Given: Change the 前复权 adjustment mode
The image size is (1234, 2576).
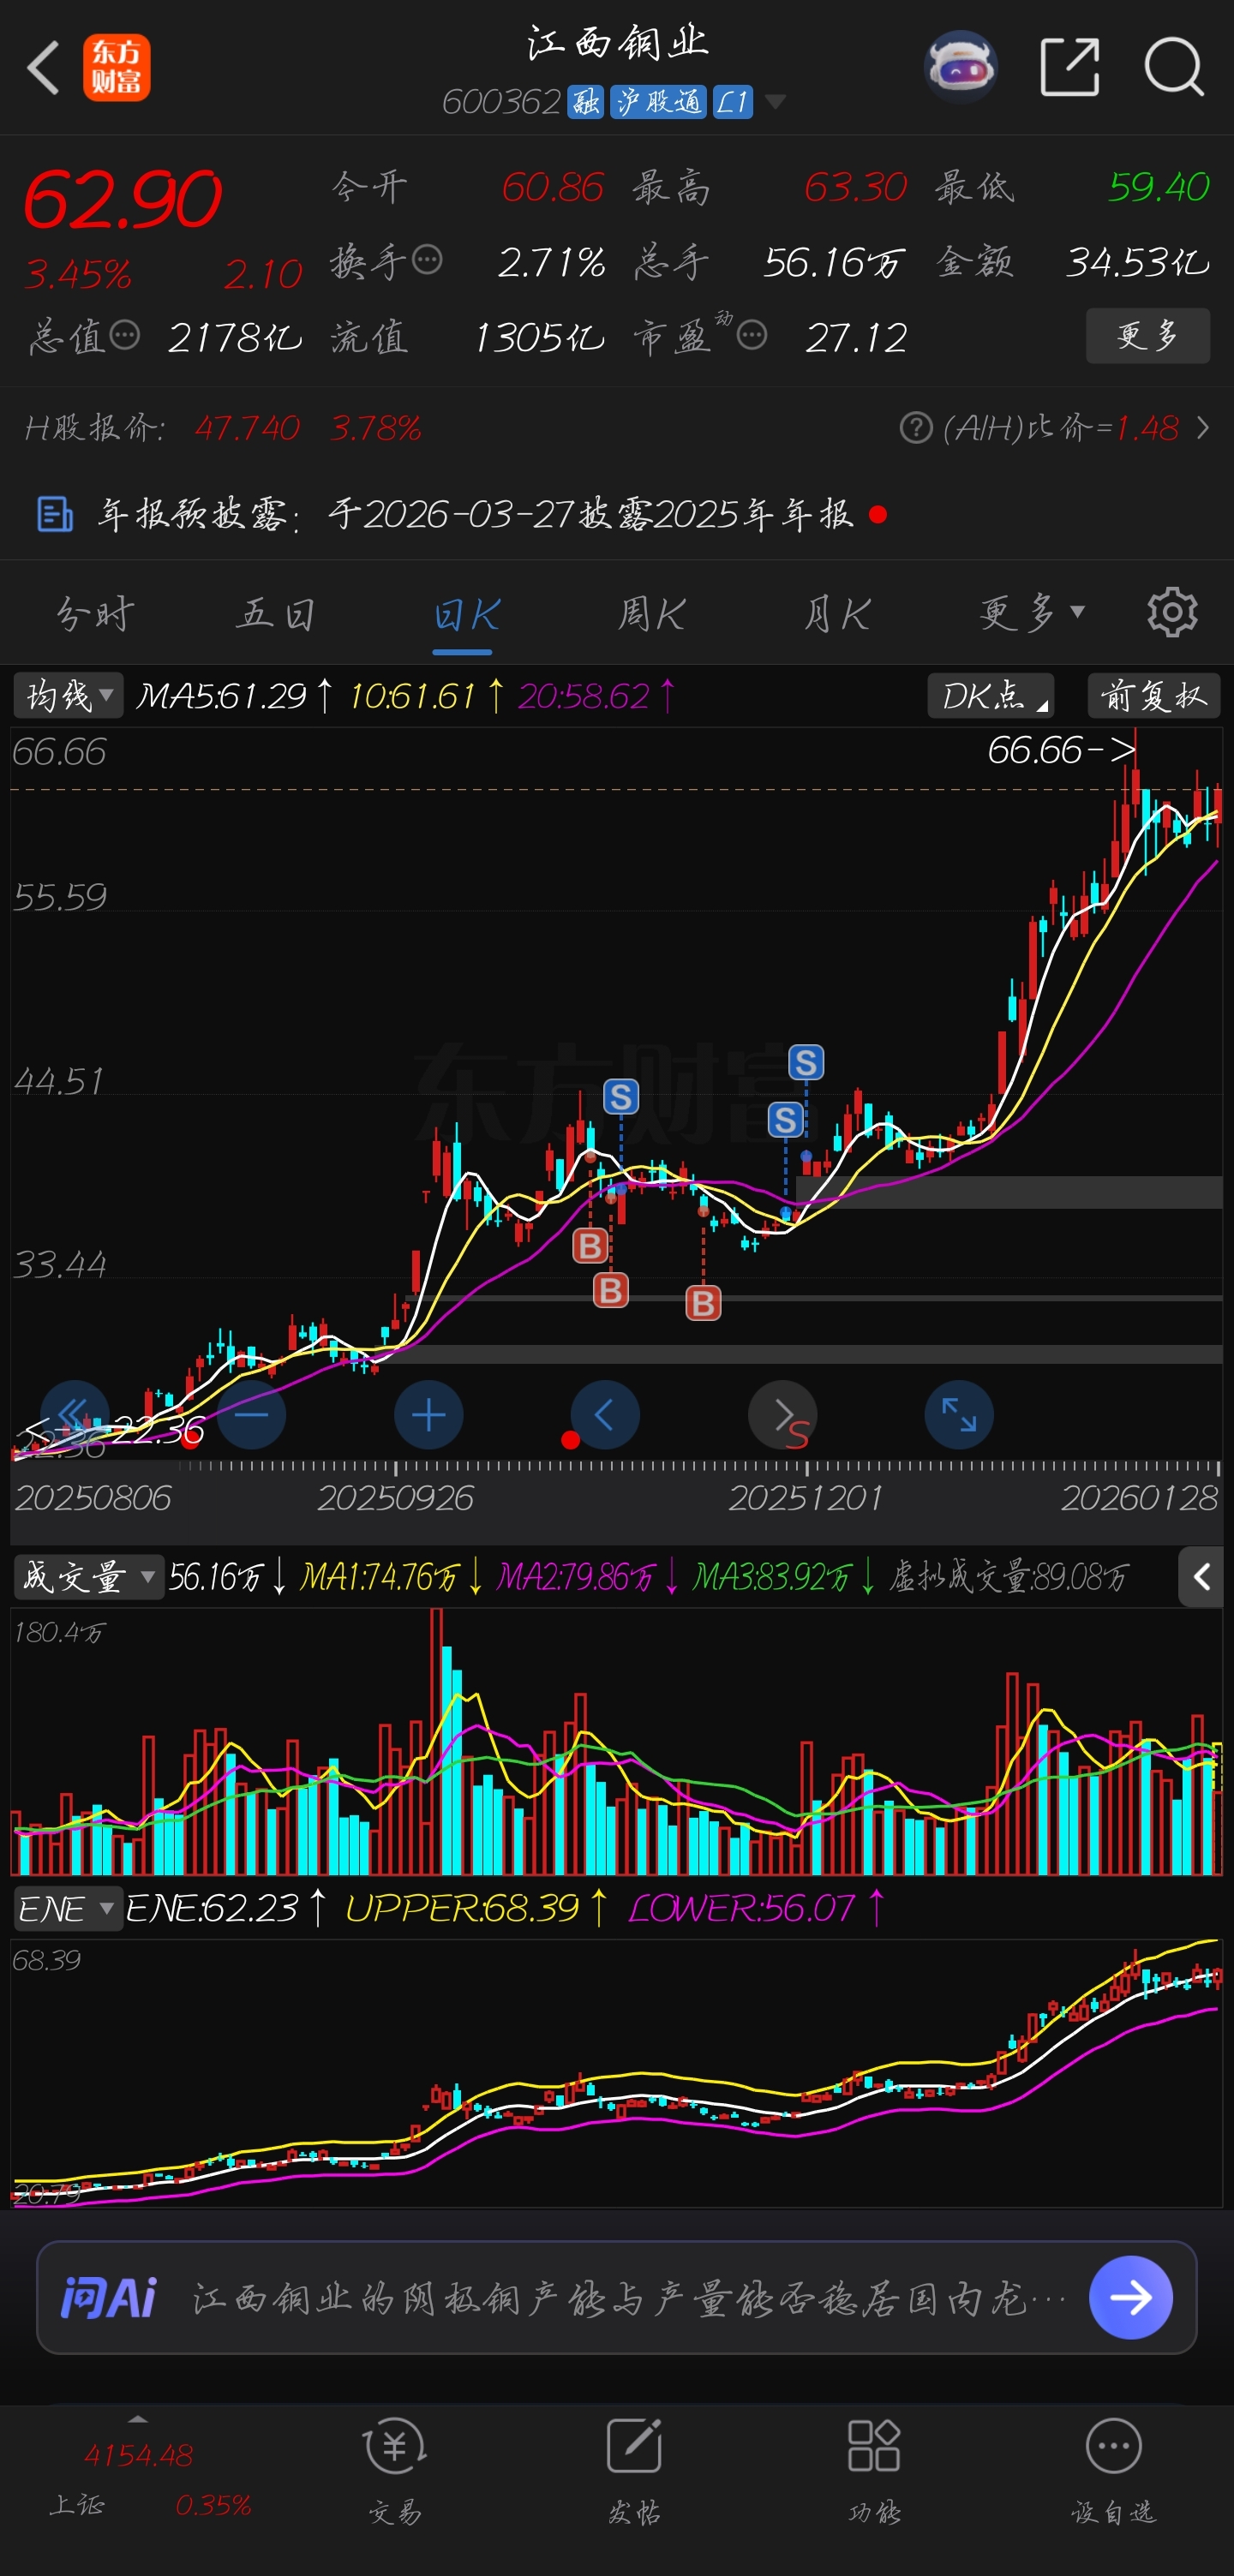Looking at the screenshot, I should coord(1153,696).
